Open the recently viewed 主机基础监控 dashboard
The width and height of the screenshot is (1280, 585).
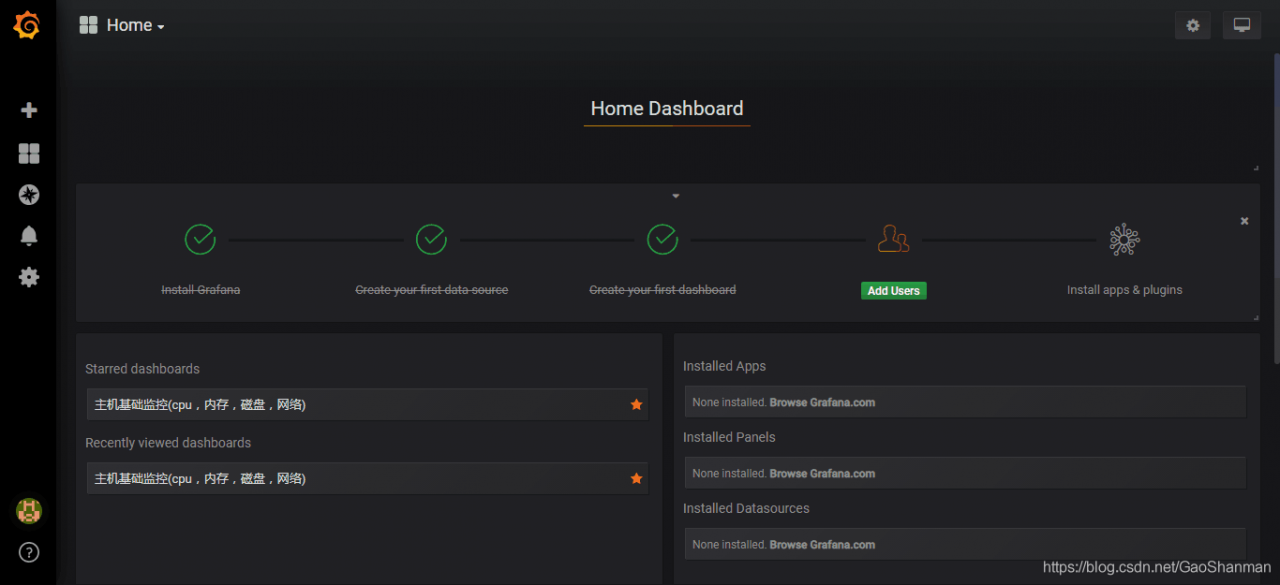(367, 478)
